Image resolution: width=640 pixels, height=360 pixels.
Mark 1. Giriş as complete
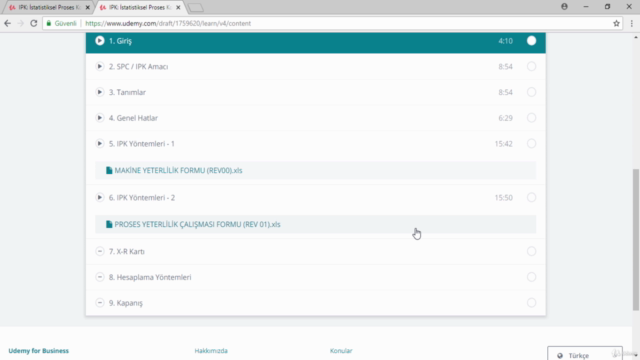tap(531, 41)
